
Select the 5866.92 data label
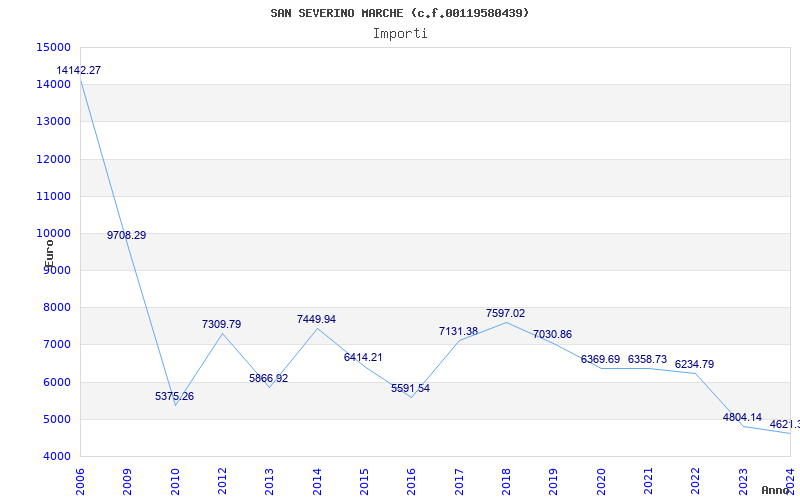click(x=268, y=379)
